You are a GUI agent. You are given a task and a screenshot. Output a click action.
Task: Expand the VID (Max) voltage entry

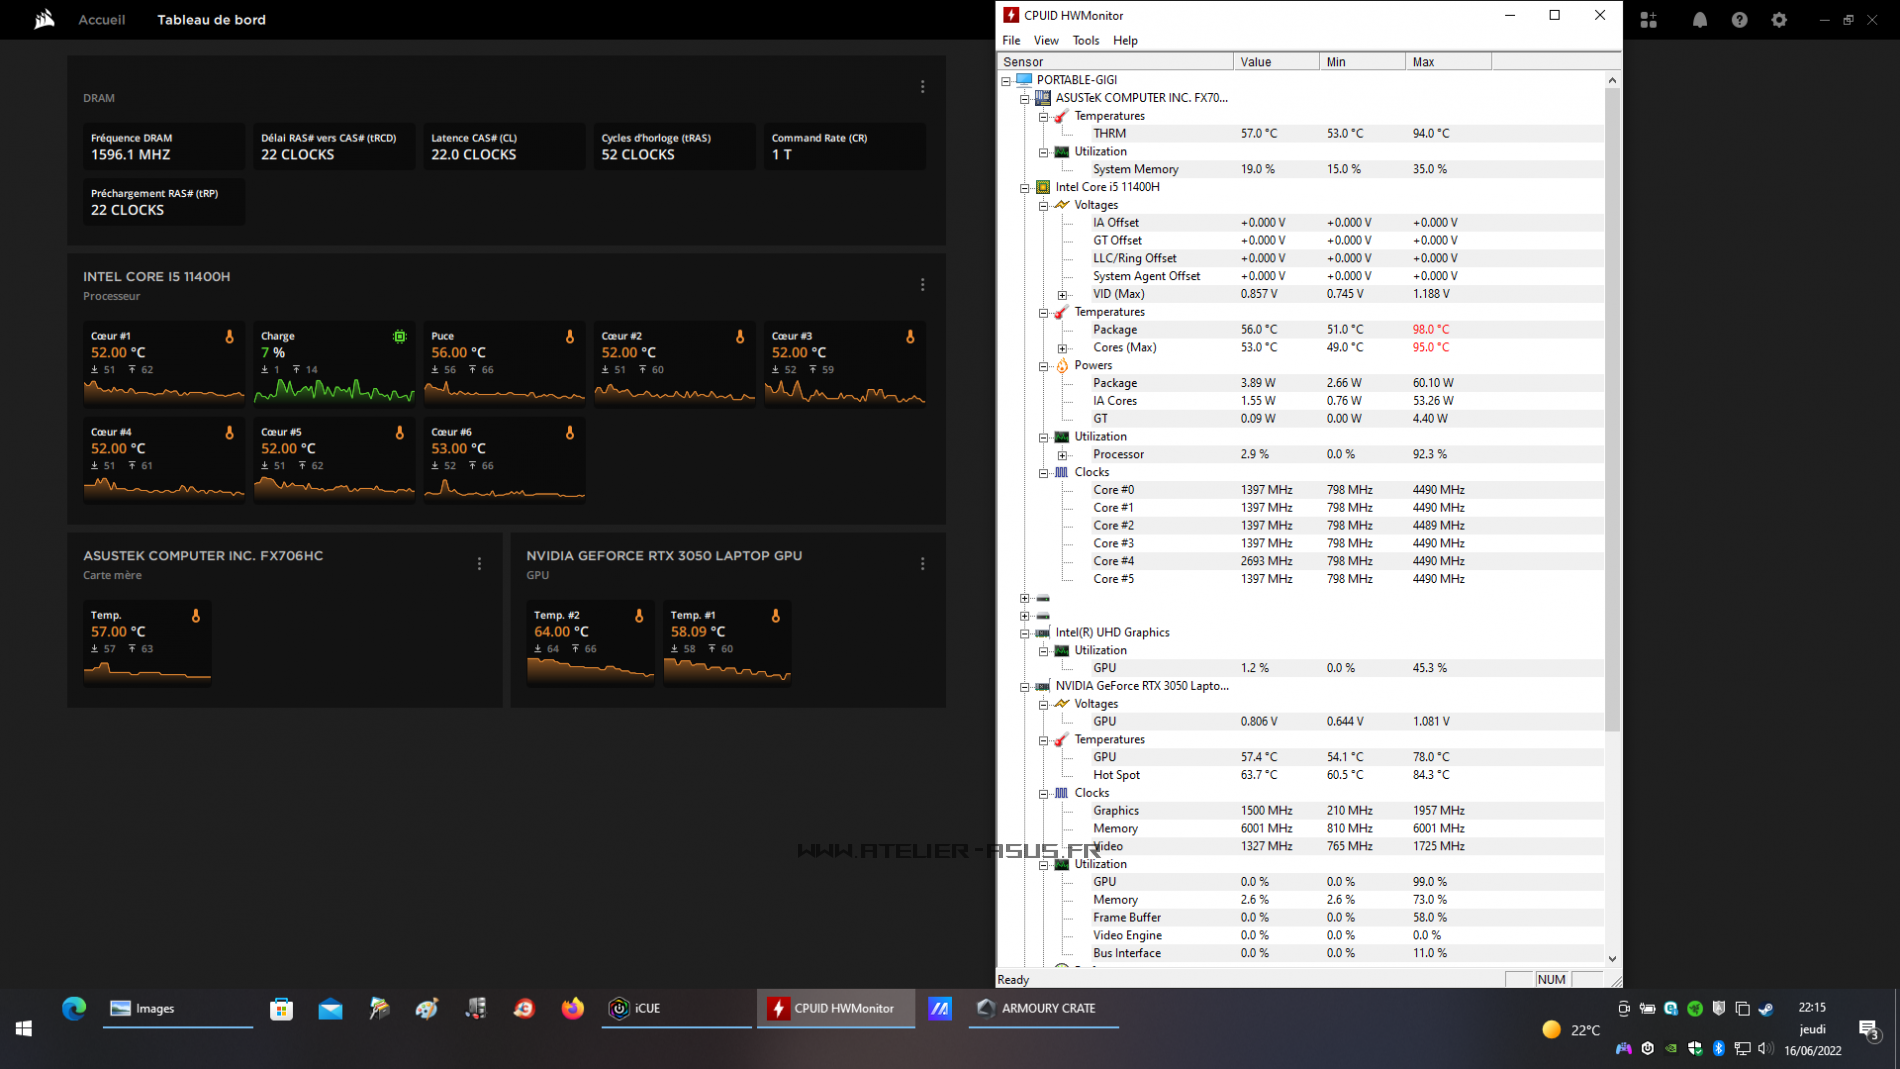pos(1062,295)
